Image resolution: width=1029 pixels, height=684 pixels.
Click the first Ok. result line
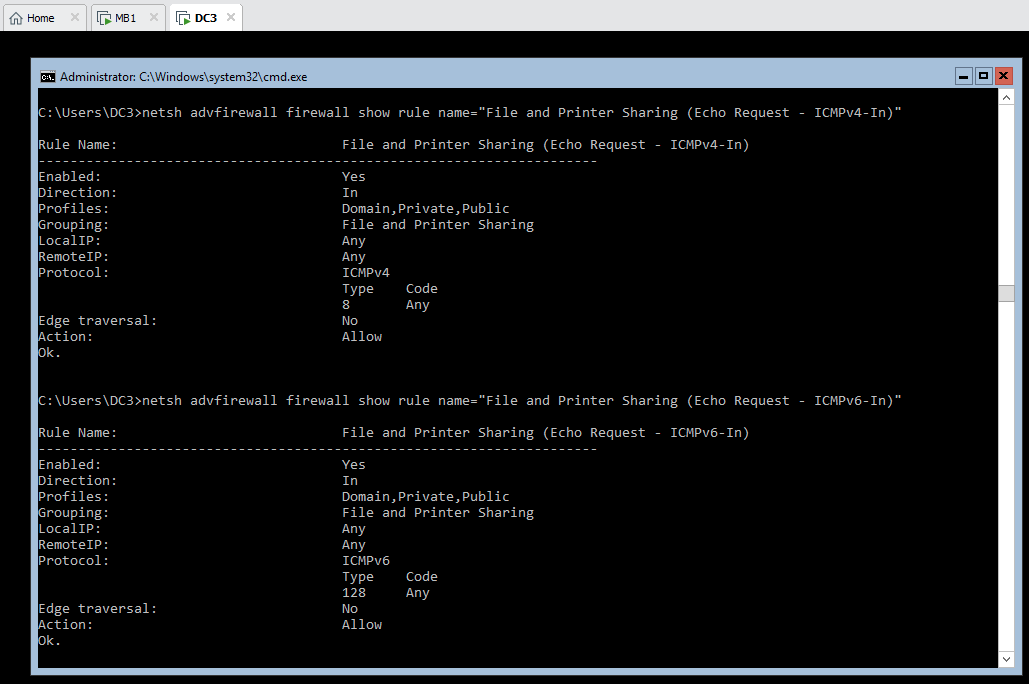[49, 353]
